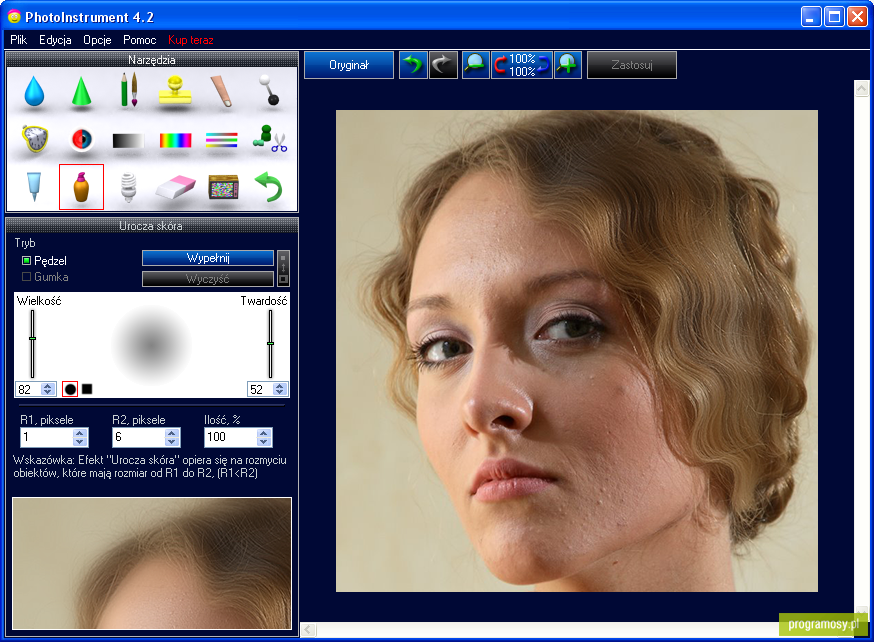Click the horizontal scrollbar left arrow
This screenshot has width=874, height=642.
pos(309,630)
